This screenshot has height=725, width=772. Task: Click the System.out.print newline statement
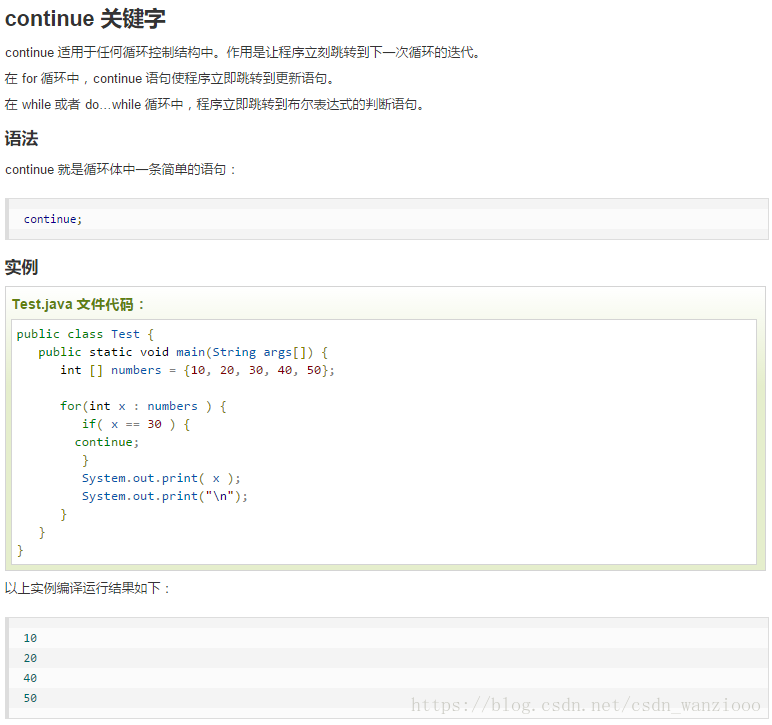[x=164, y=496]
